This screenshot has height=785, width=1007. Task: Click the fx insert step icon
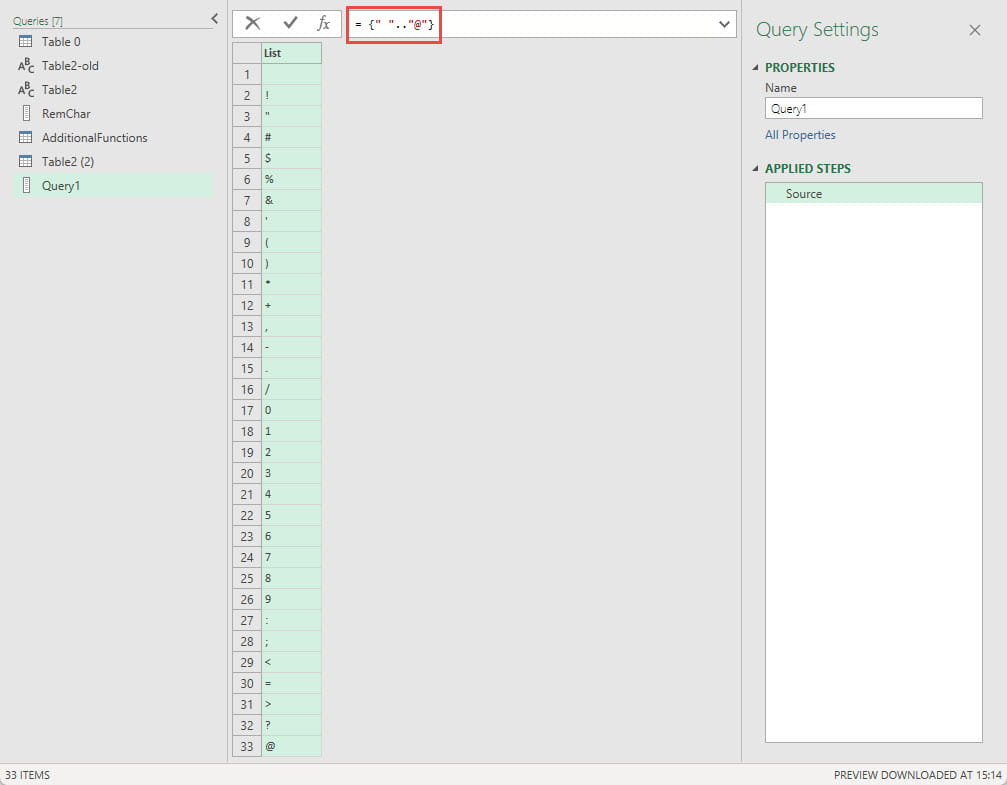323,24
